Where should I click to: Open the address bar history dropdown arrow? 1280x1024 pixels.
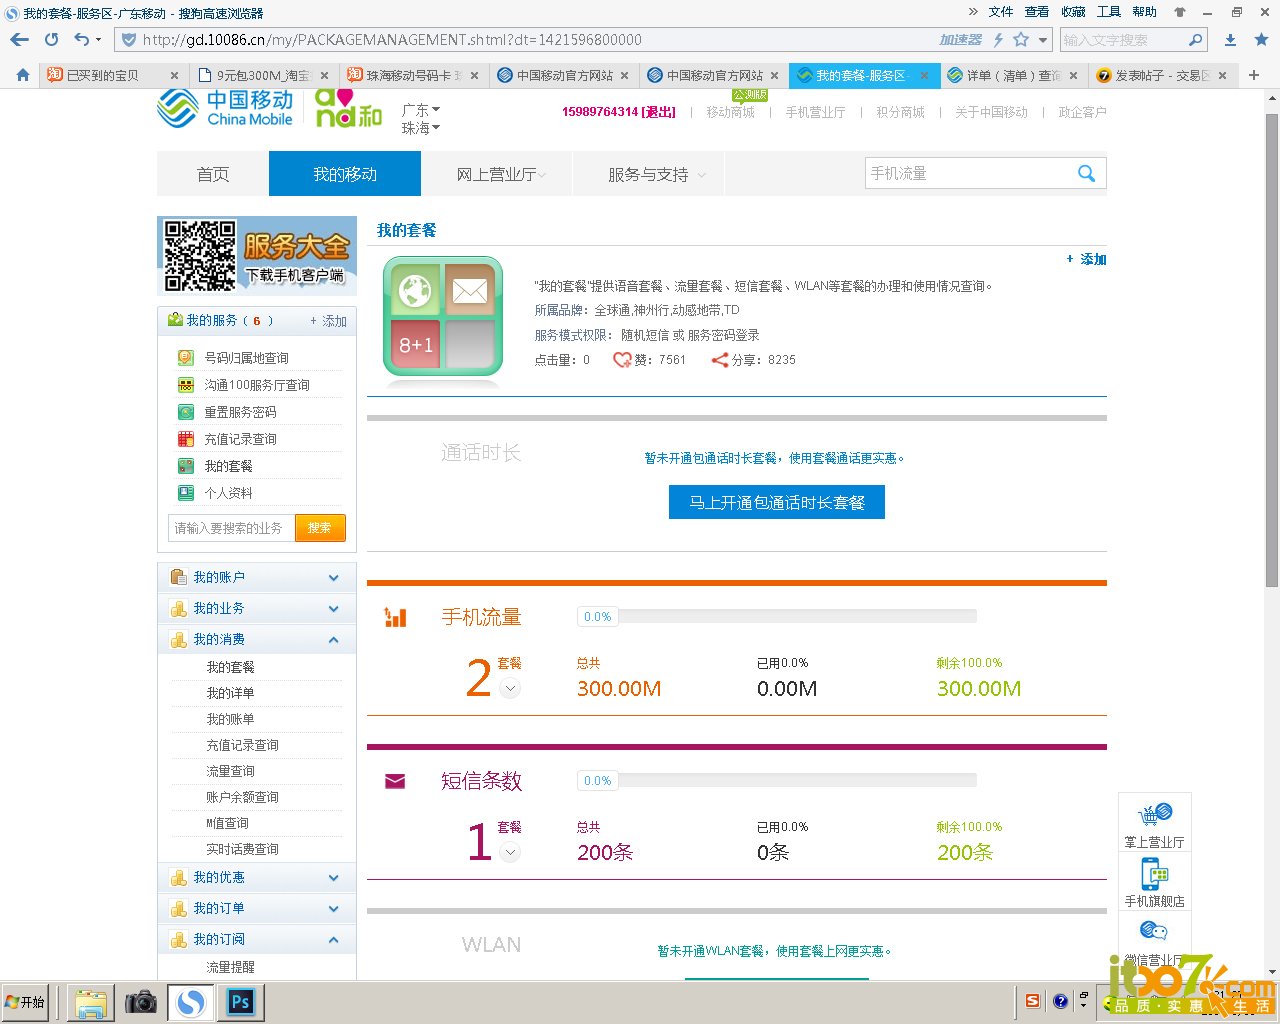1044,40
